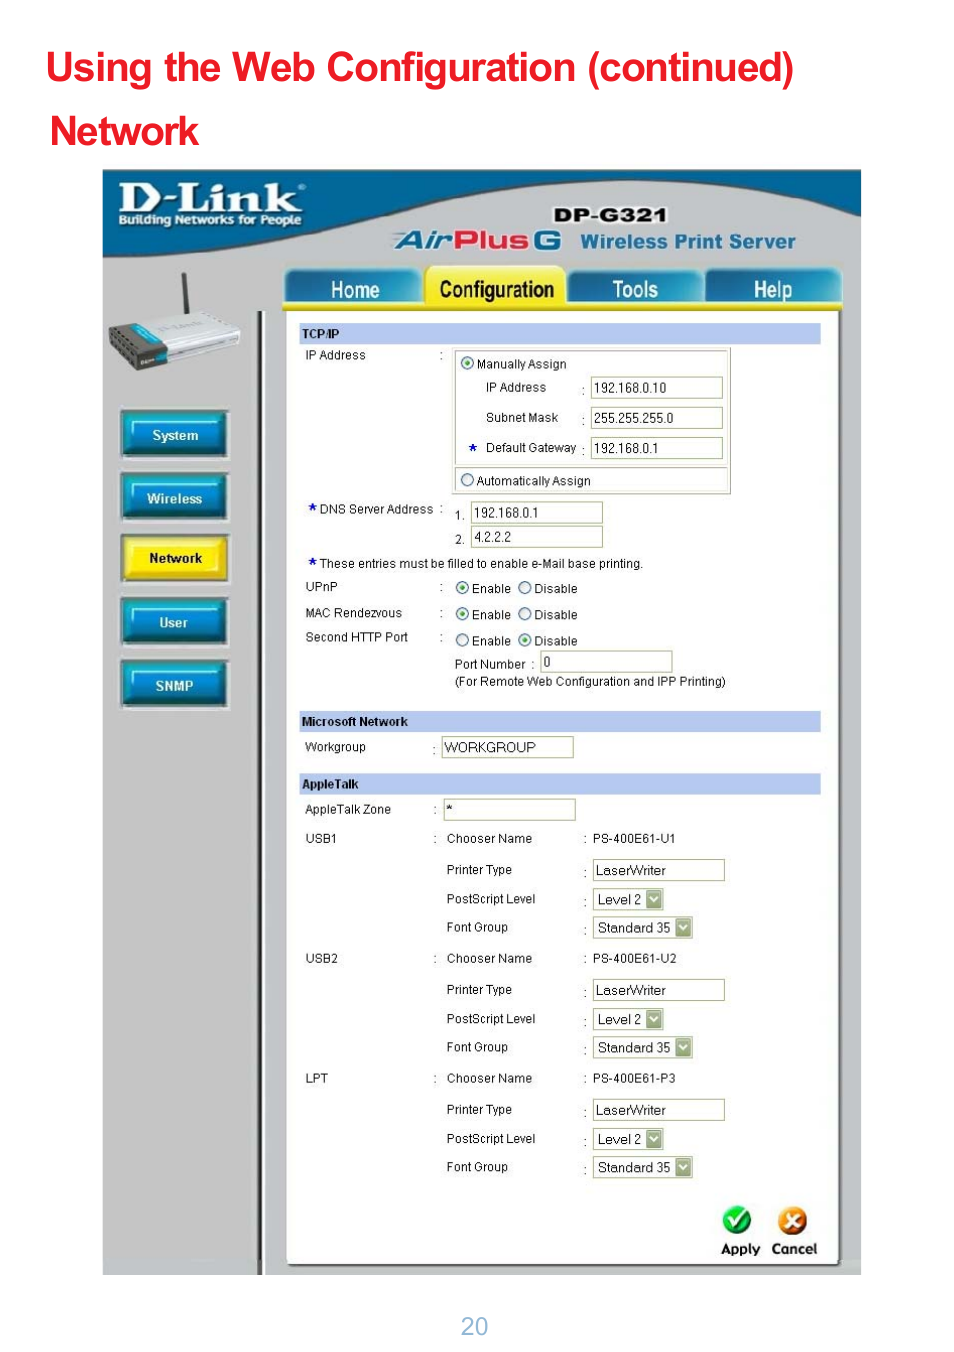
Task: Click the first DNS Server Address field
Action: point(537,513)
